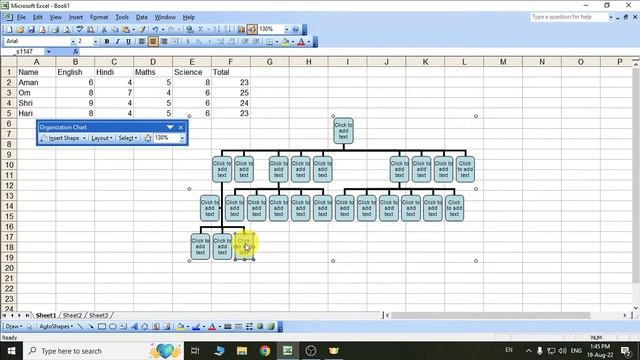
Task: Select the Rectangle drawing tool
Action: [x=102, y=327]
